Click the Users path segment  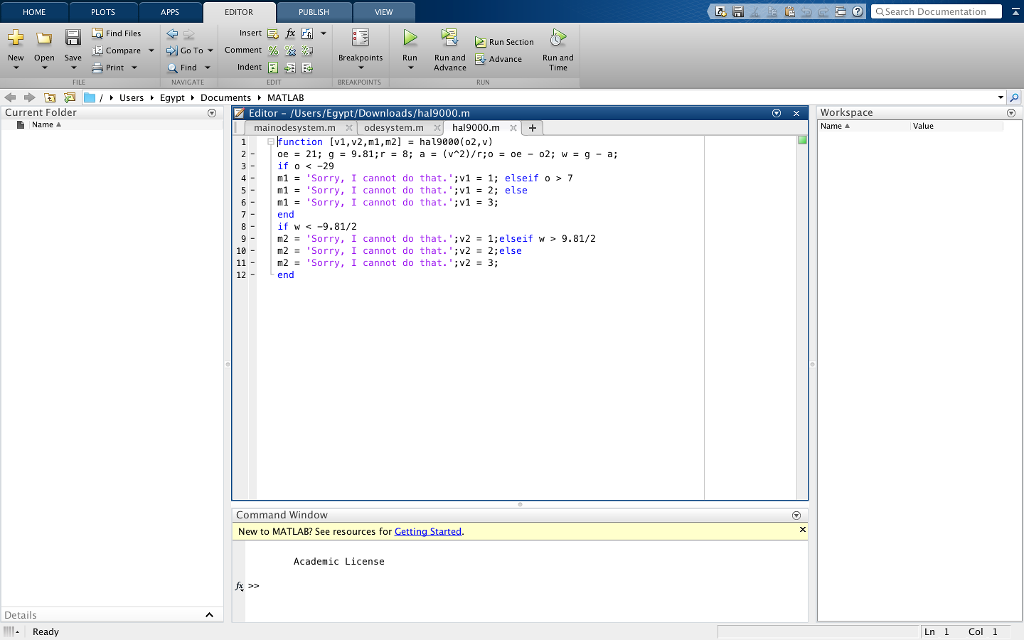(131, 97)
